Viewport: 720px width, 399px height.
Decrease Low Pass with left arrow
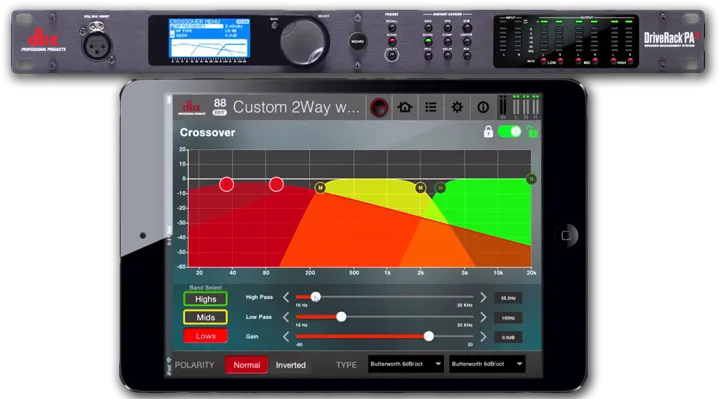click(x=286, y=317)
